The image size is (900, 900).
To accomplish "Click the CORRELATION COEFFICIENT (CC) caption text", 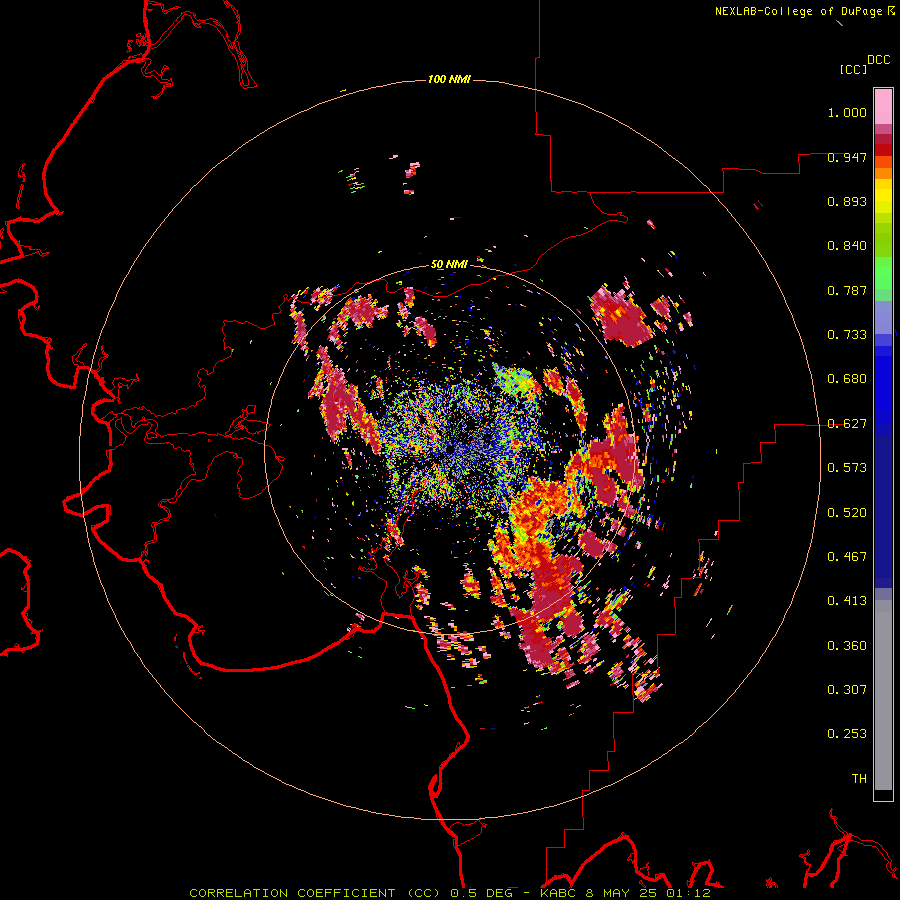I will [315, 893].
